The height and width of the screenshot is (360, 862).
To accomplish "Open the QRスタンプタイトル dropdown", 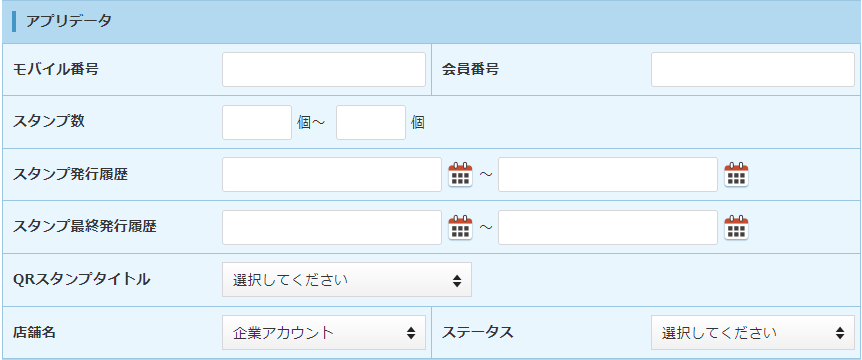I will tap(347, 280).
